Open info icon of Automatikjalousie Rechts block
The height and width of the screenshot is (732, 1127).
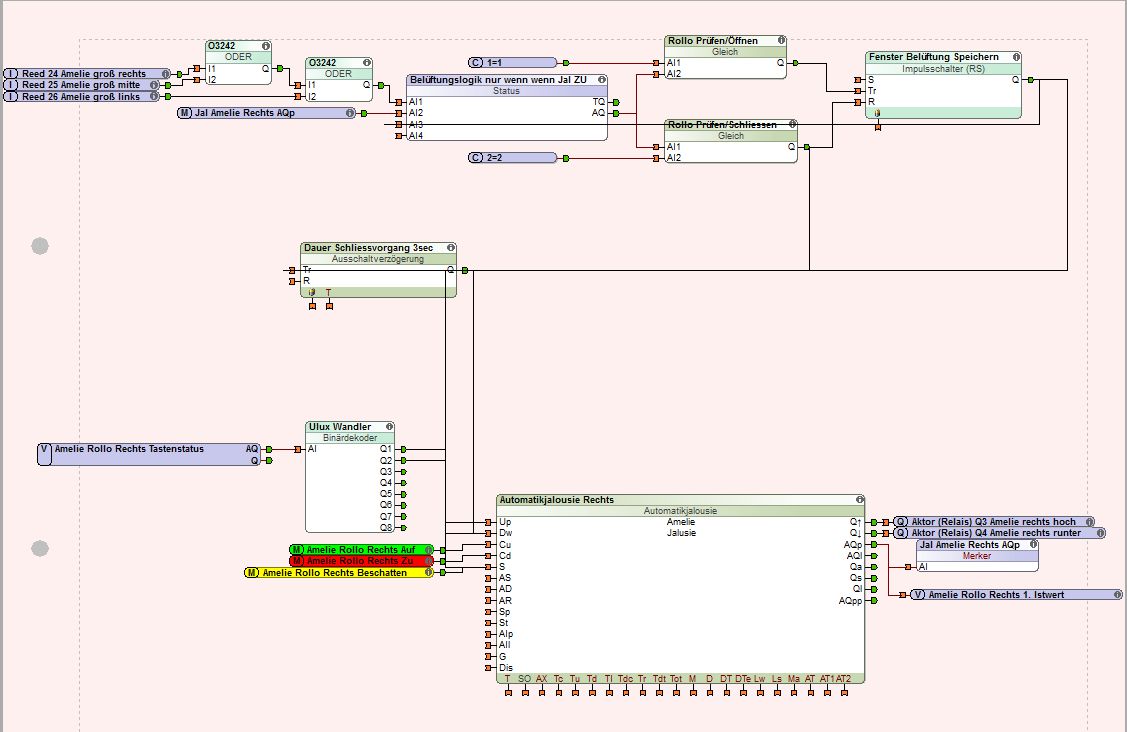[x=859, y=499]
